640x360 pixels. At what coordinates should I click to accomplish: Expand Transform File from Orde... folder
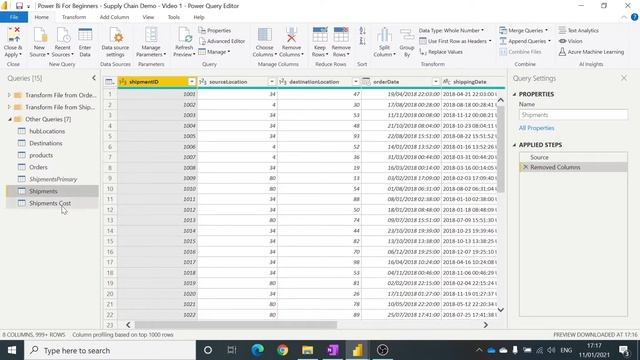click(9, 95)
